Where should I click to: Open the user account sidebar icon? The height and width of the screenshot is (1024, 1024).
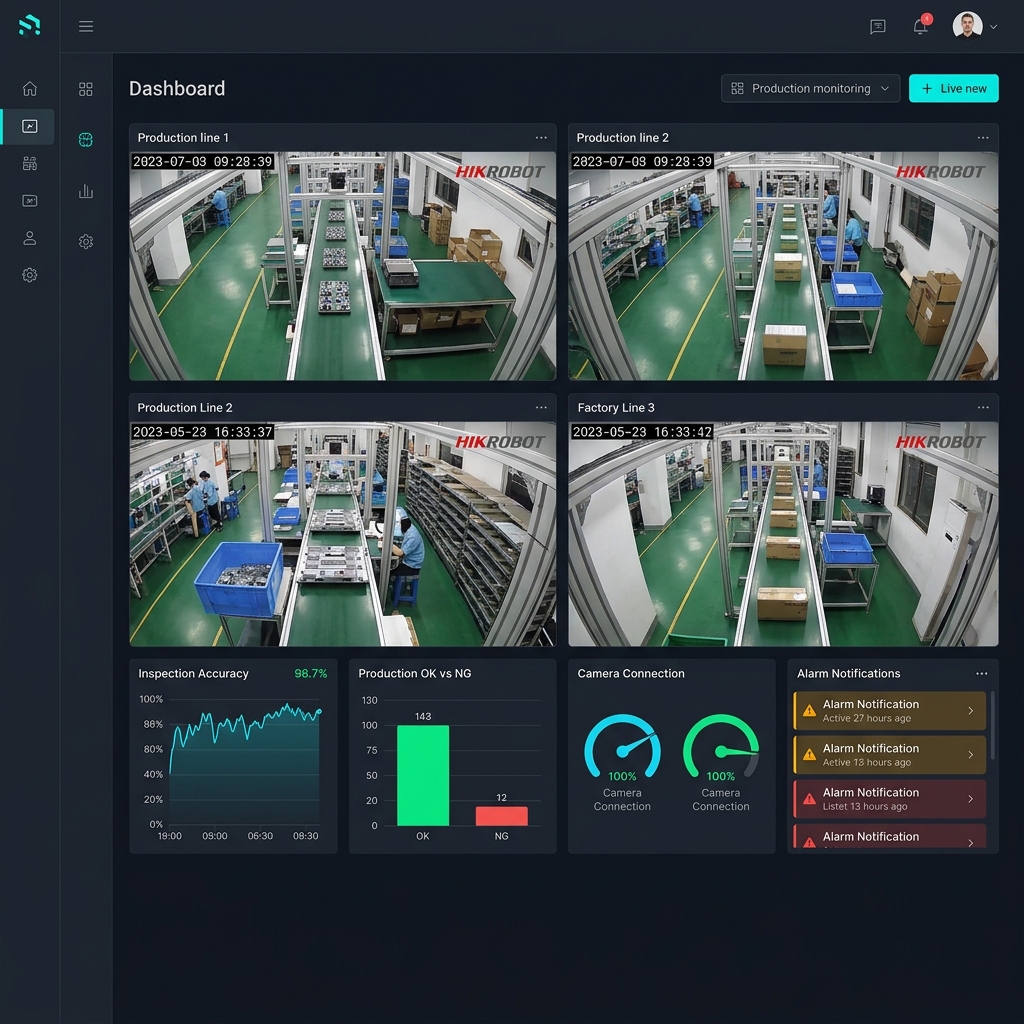[x=29, y=238]
